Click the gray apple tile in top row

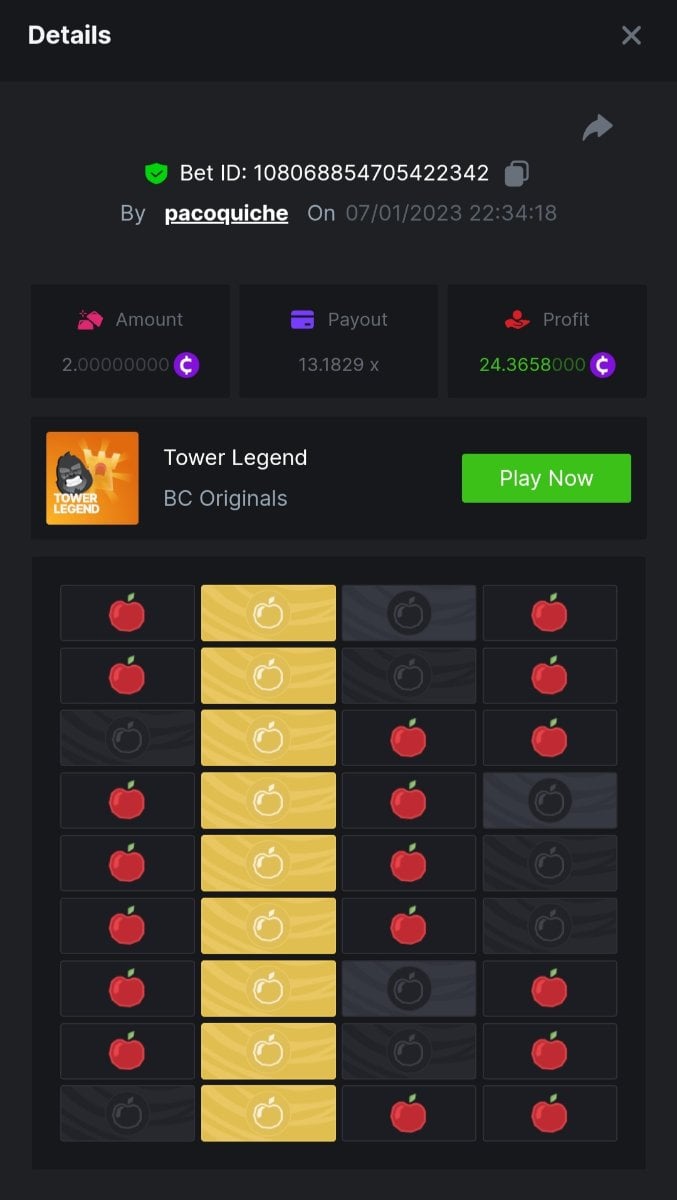coord(409,613)
